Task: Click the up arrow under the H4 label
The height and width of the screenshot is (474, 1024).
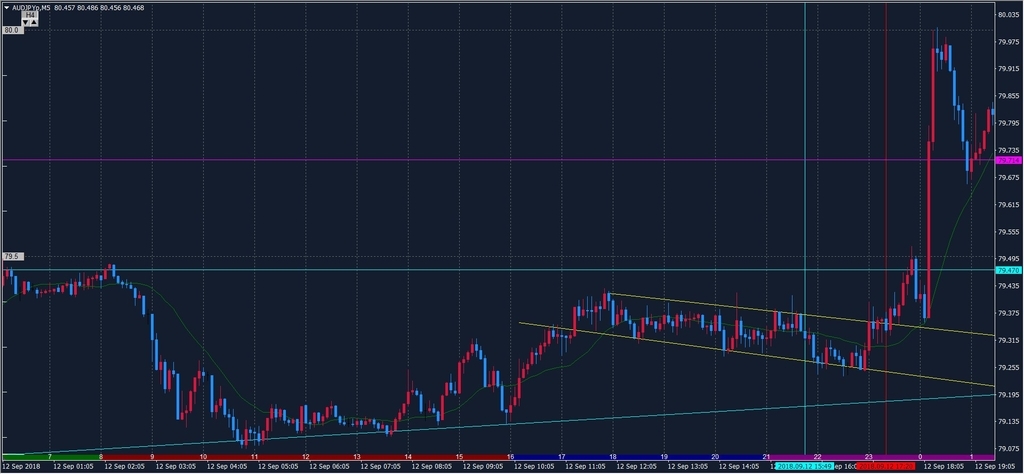Action: [34, 23]
